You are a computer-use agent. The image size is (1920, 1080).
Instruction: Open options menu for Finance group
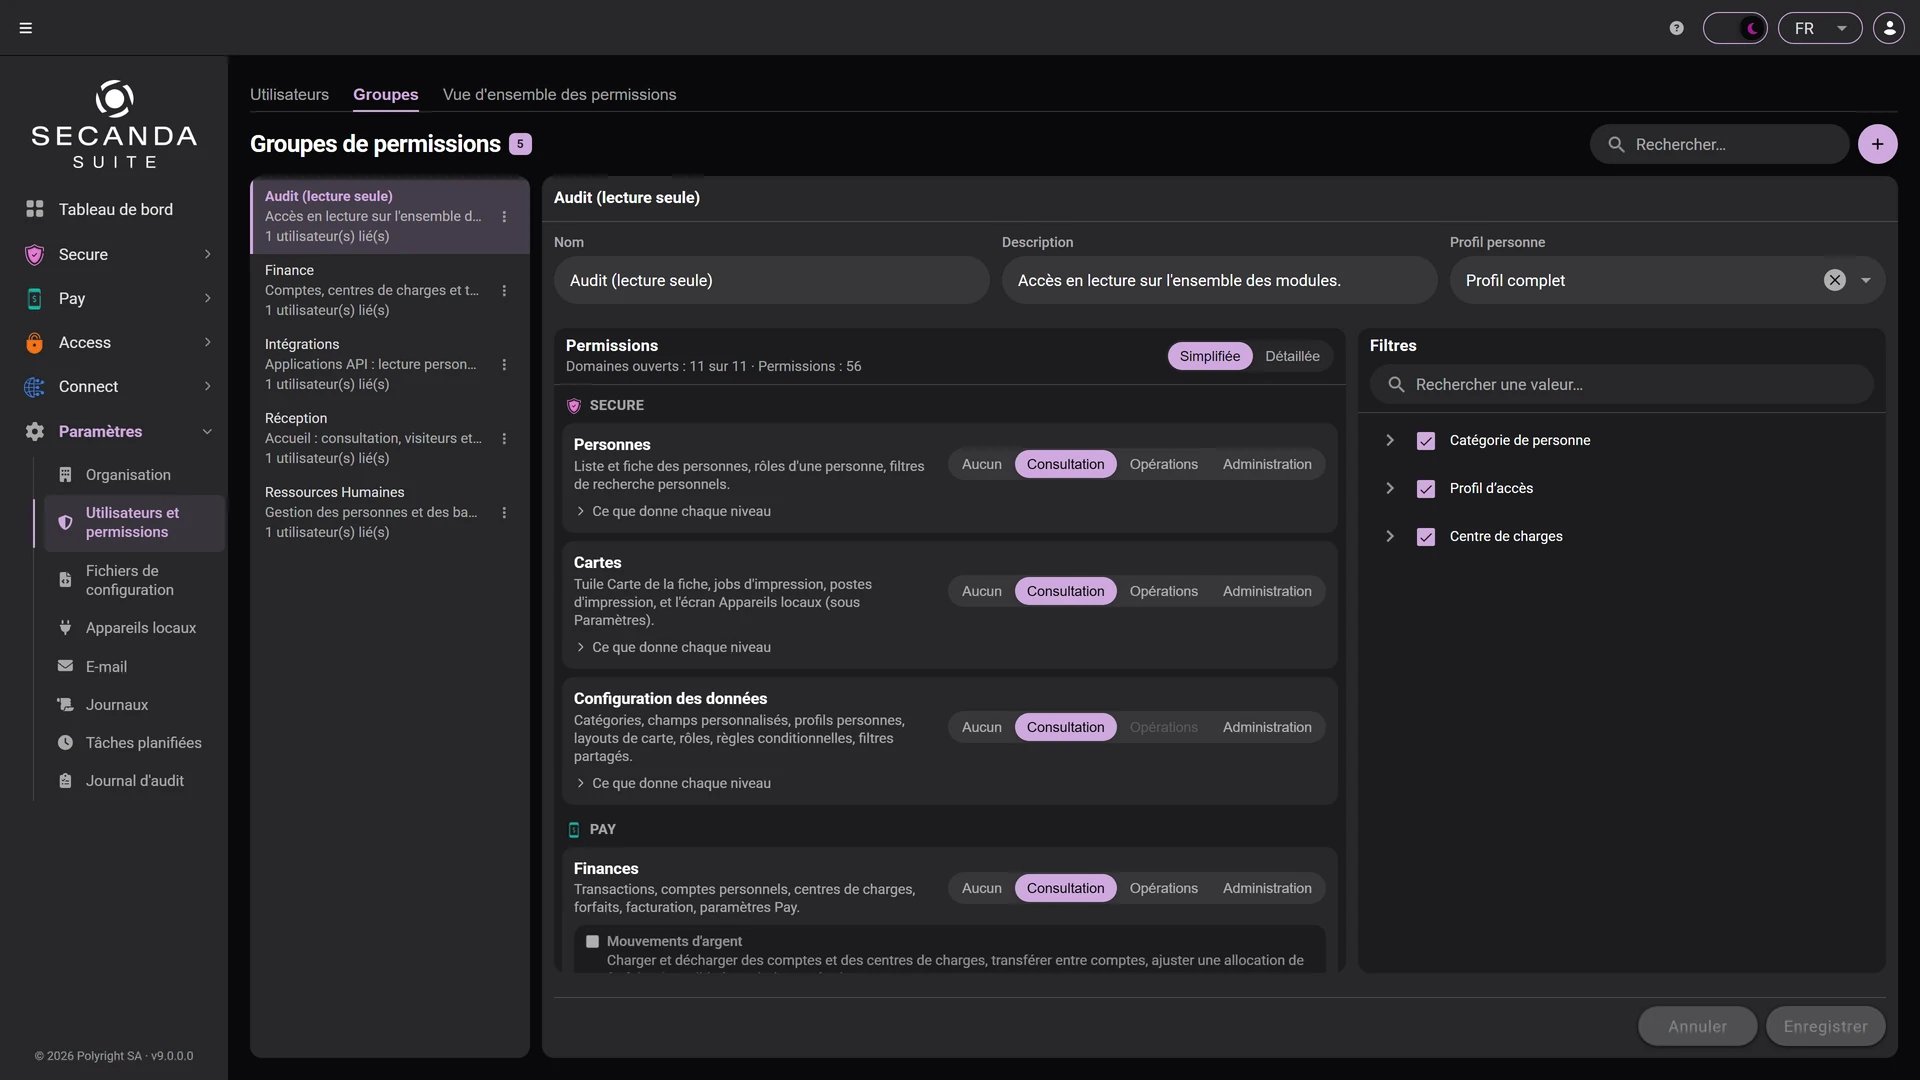[504, 291]
